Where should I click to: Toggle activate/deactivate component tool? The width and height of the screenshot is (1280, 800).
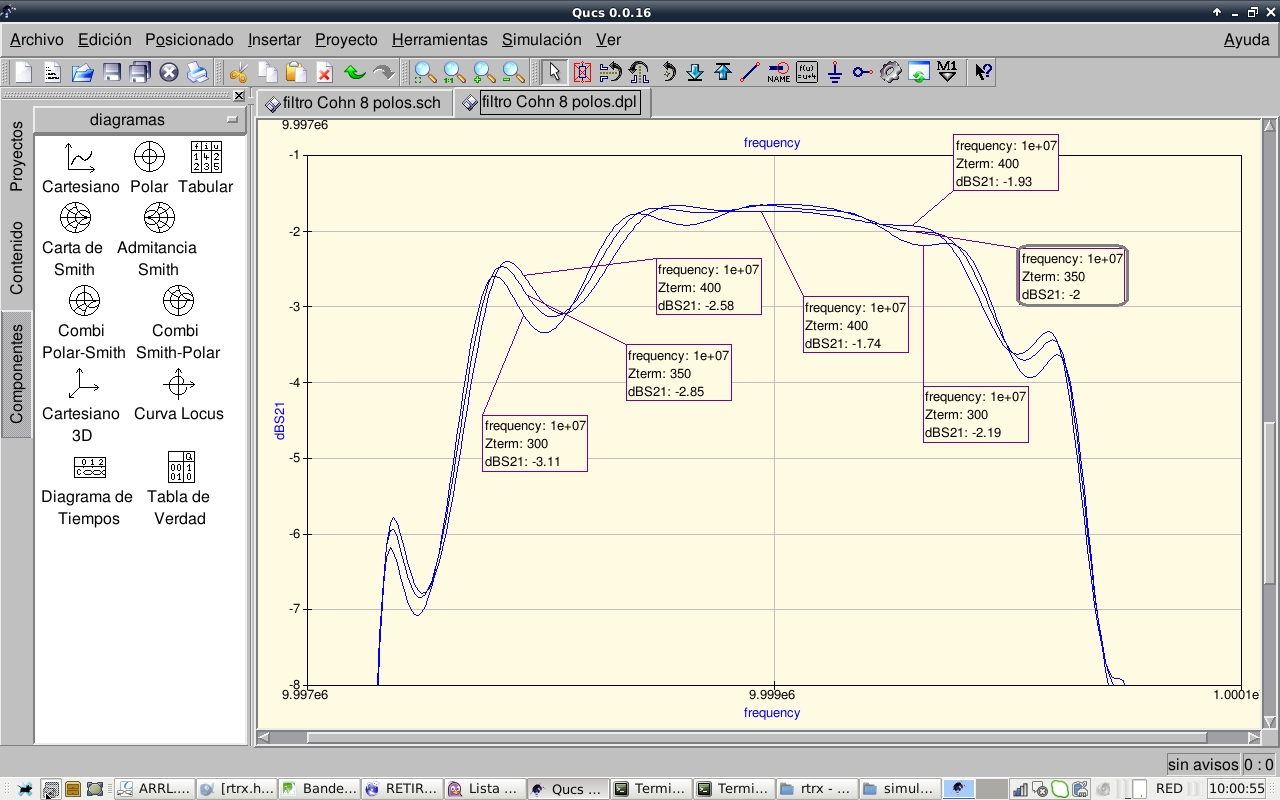(x=583, y=72)
